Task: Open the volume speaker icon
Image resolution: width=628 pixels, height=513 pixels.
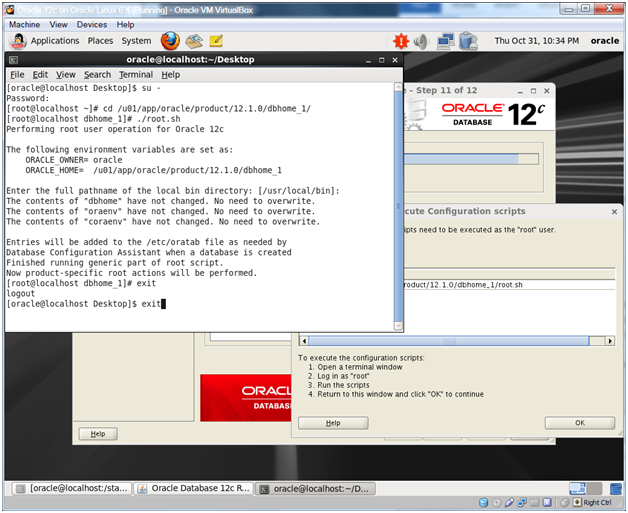Action: point(420,41)
